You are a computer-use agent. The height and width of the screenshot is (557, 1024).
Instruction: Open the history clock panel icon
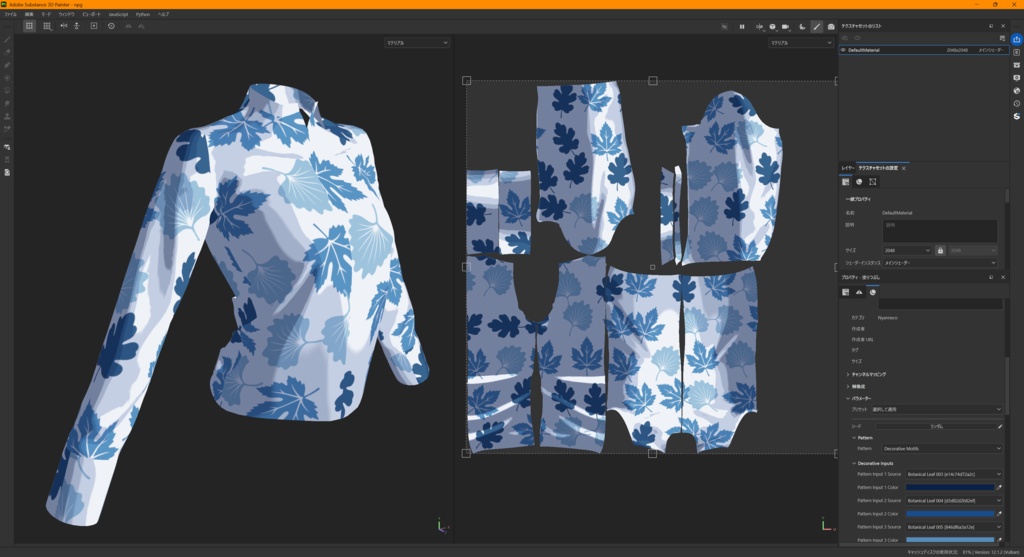pyautogui.click(x=1016, y=103)
